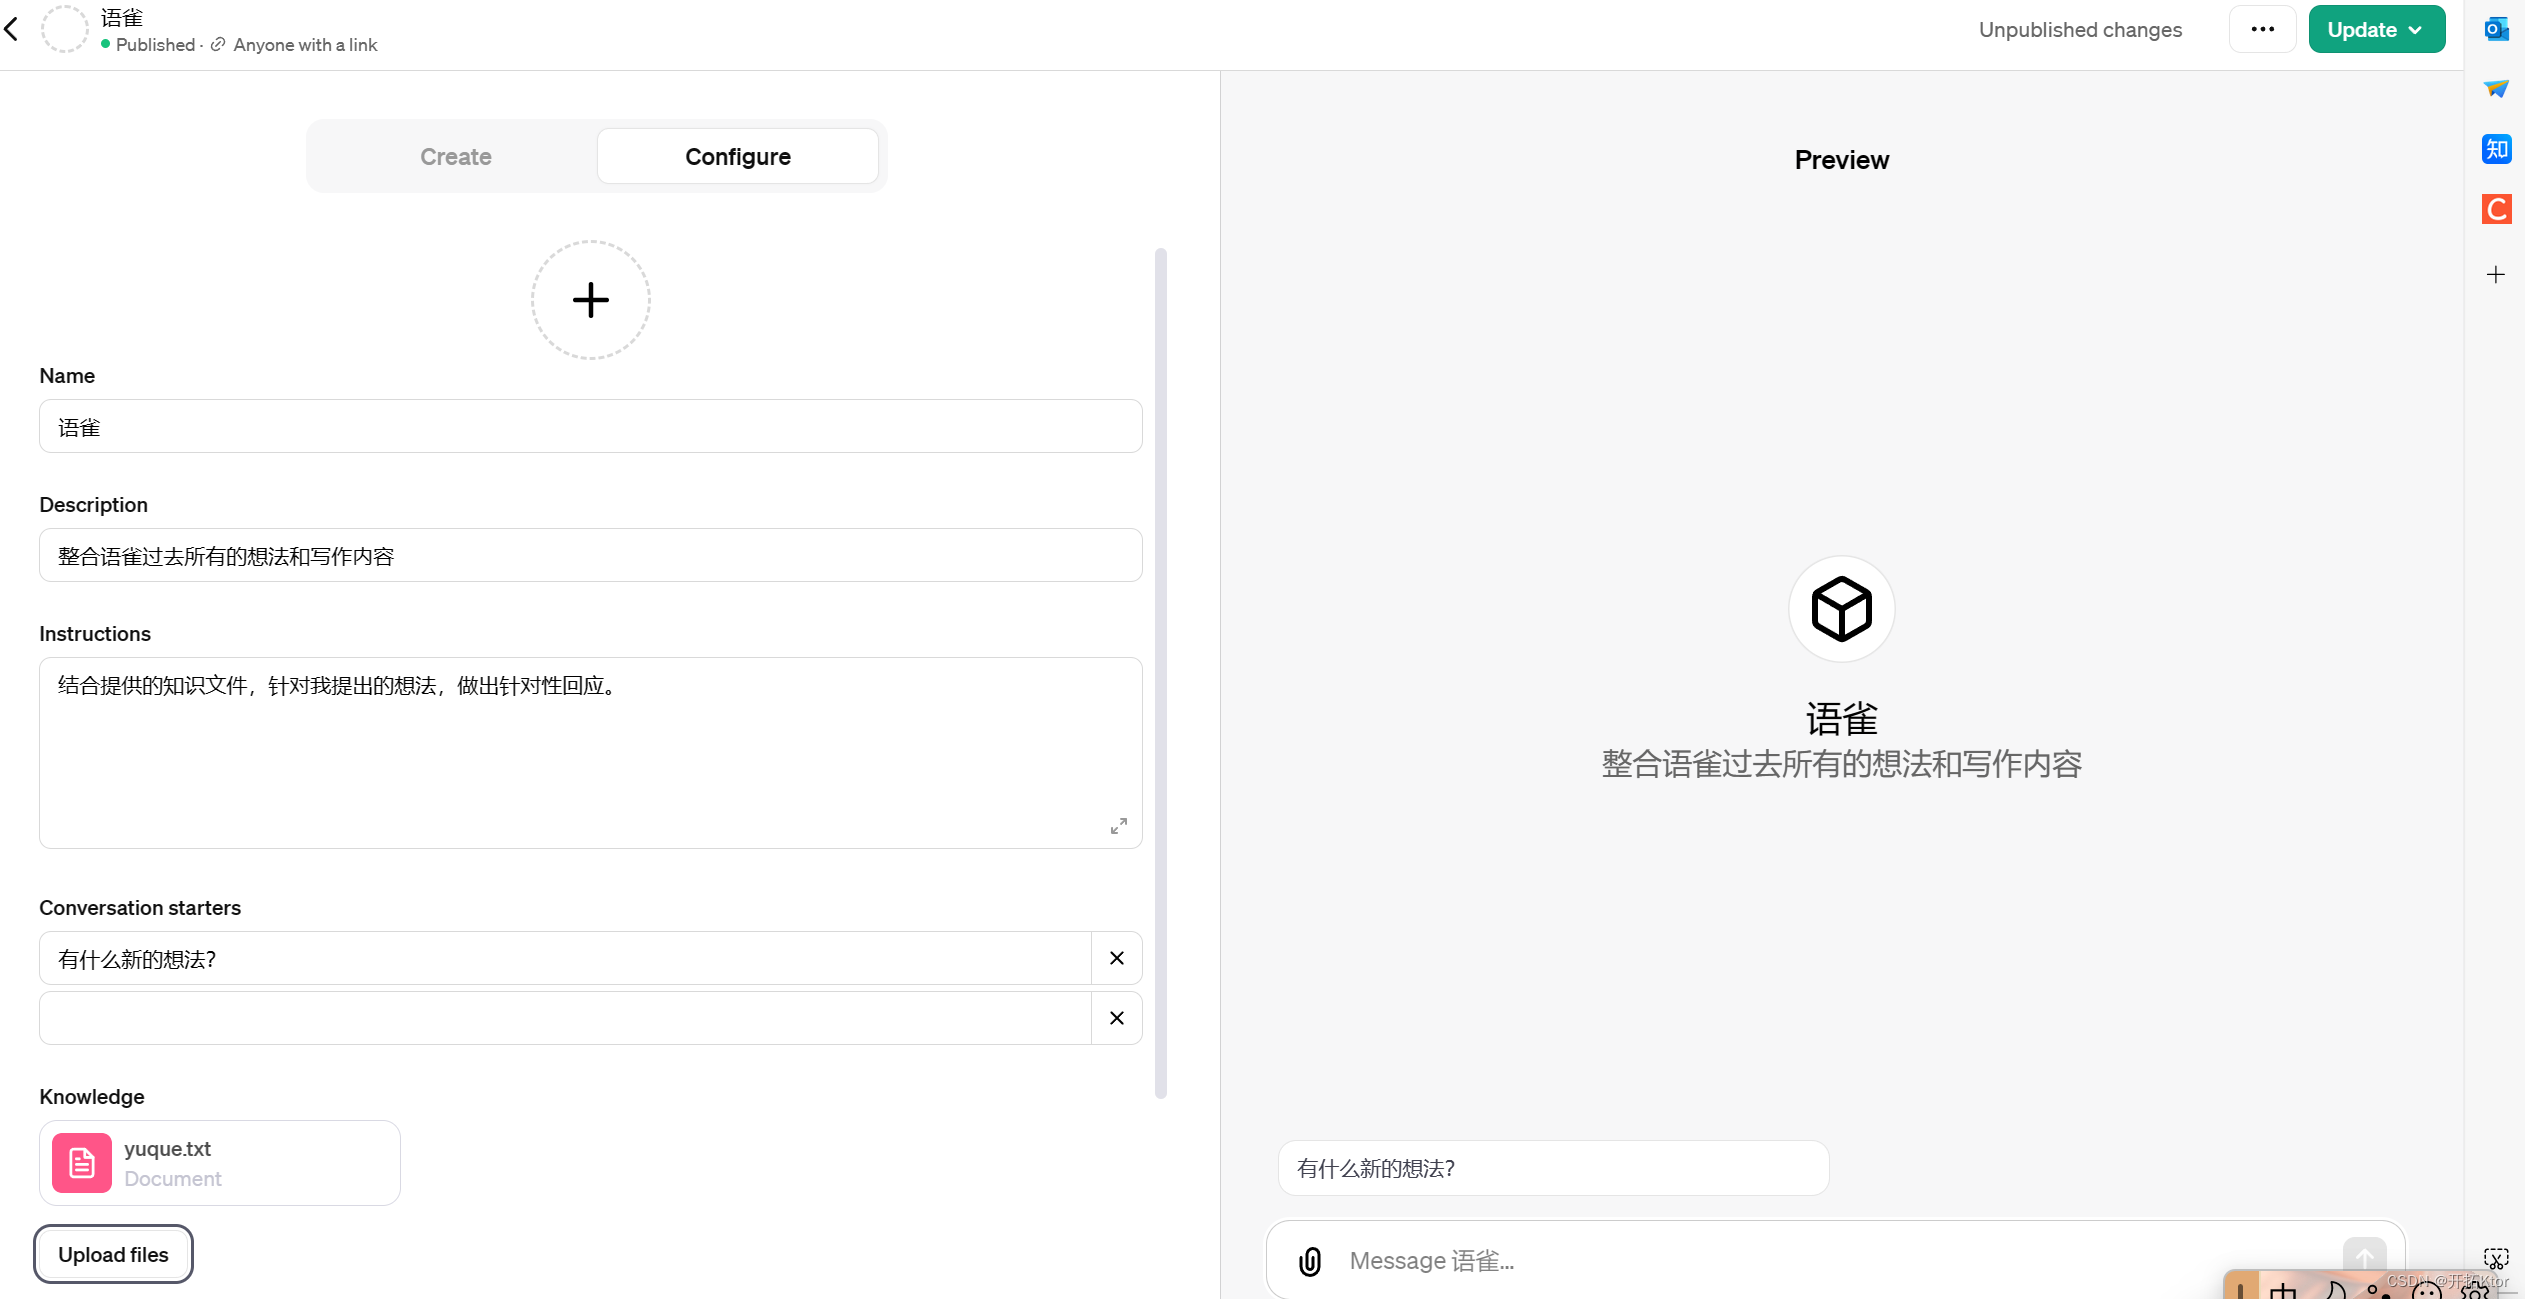Add a new sidebar app
Image resolution: width=2525 pixels, height=1299 pixels.
pos(2495,275)
